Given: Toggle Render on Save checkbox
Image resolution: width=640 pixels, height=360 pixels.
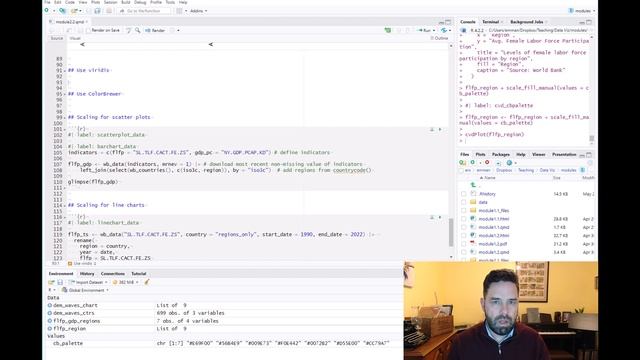Looking at the screenshot, I should (89, 30).
